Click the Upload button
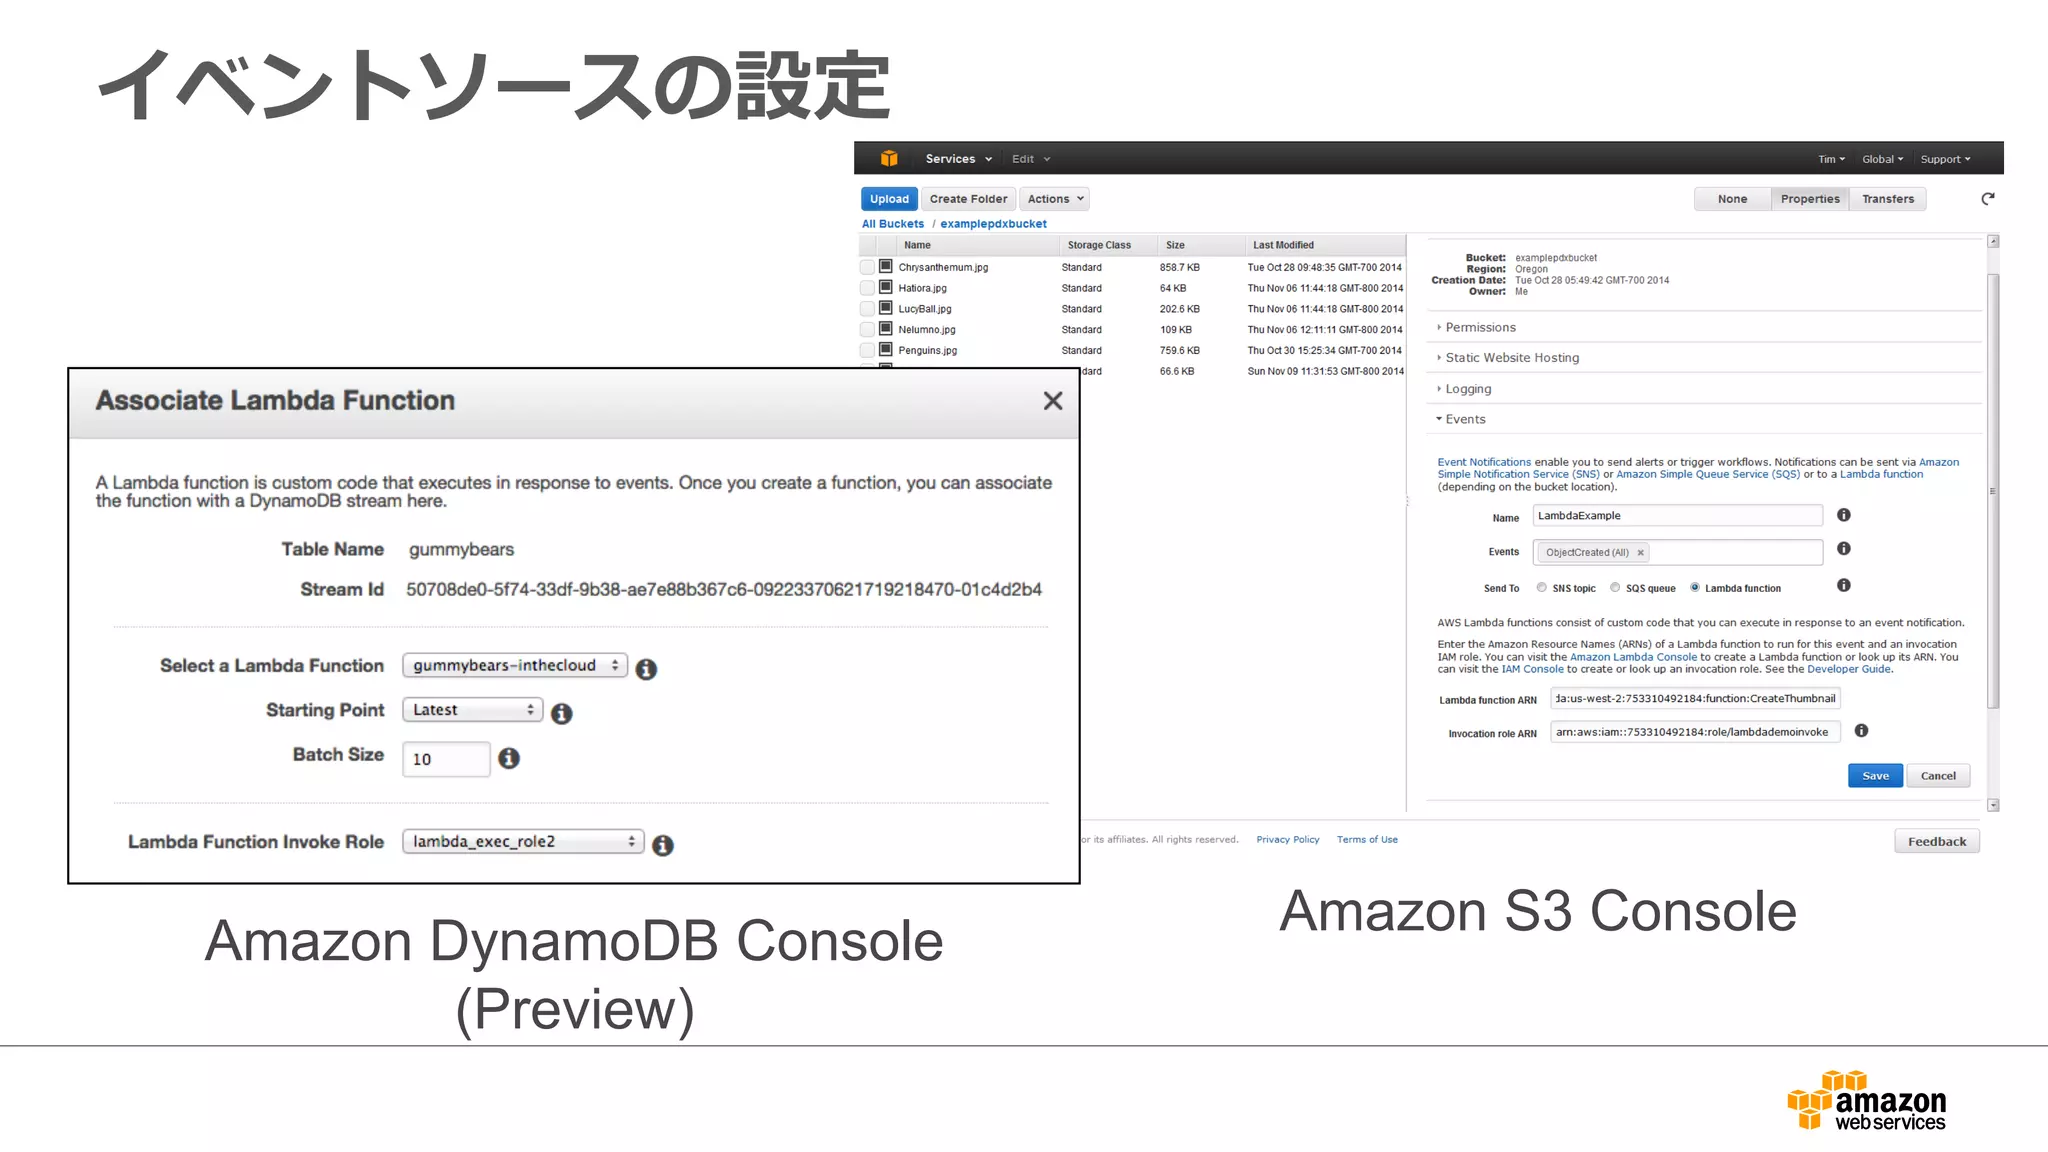The height and width of the screenshot is (1152, 2048). pos(889,199)
